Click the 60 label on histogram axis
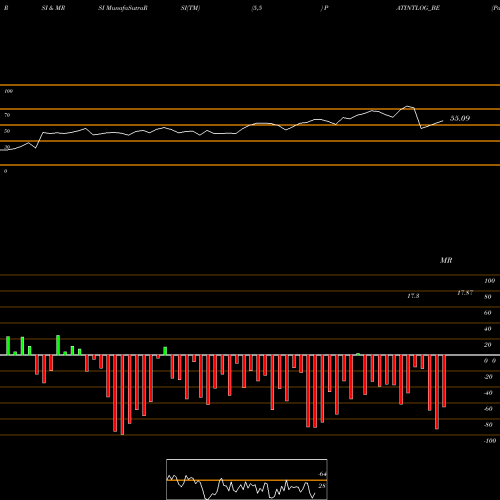500x500 pixels. point(487,313)
